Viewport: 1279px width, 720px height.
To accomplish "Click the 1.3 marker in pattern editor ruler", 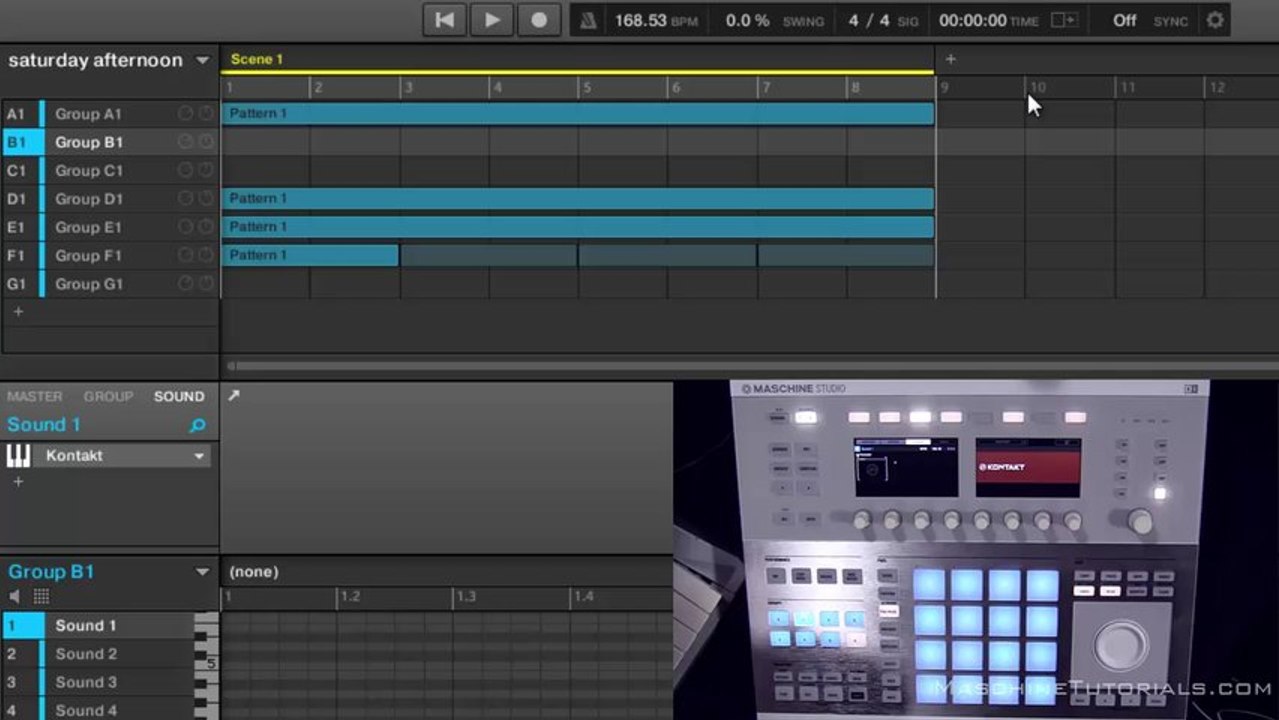I will [x=466, y=596].
